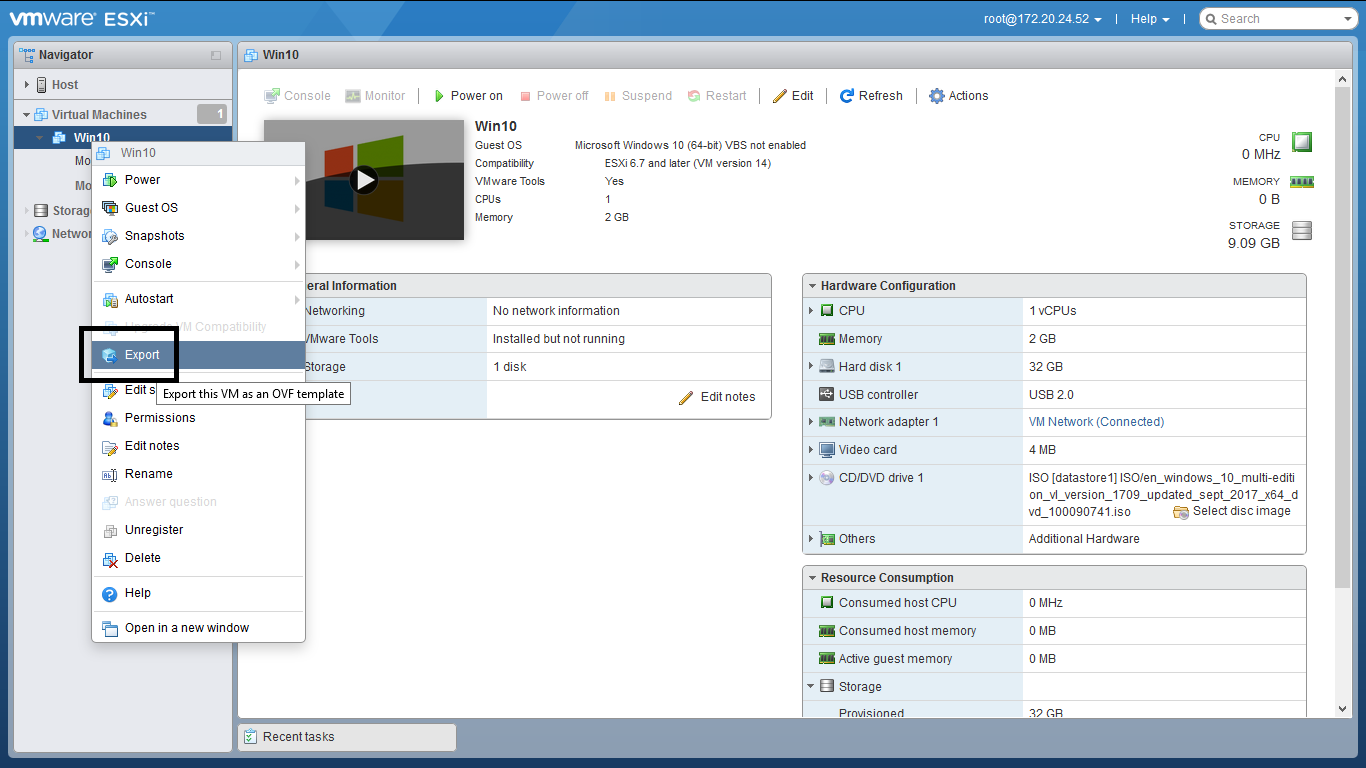Click the Search input field
1366x768 pixels.
tap(1278, 19)
